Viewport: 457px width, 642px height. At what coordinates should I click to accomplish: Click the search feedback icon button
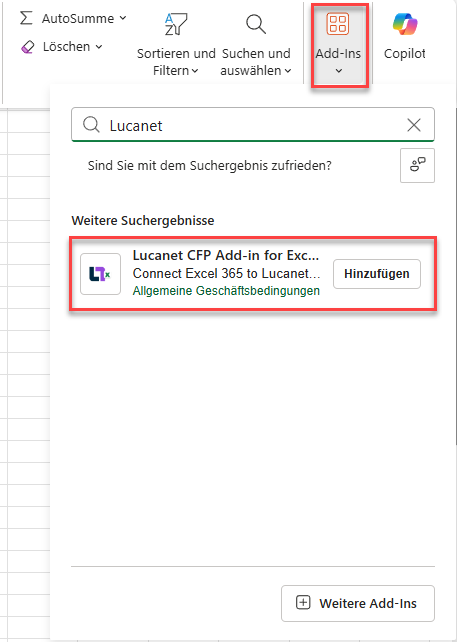pyautogui.click(x=417, y=165)
